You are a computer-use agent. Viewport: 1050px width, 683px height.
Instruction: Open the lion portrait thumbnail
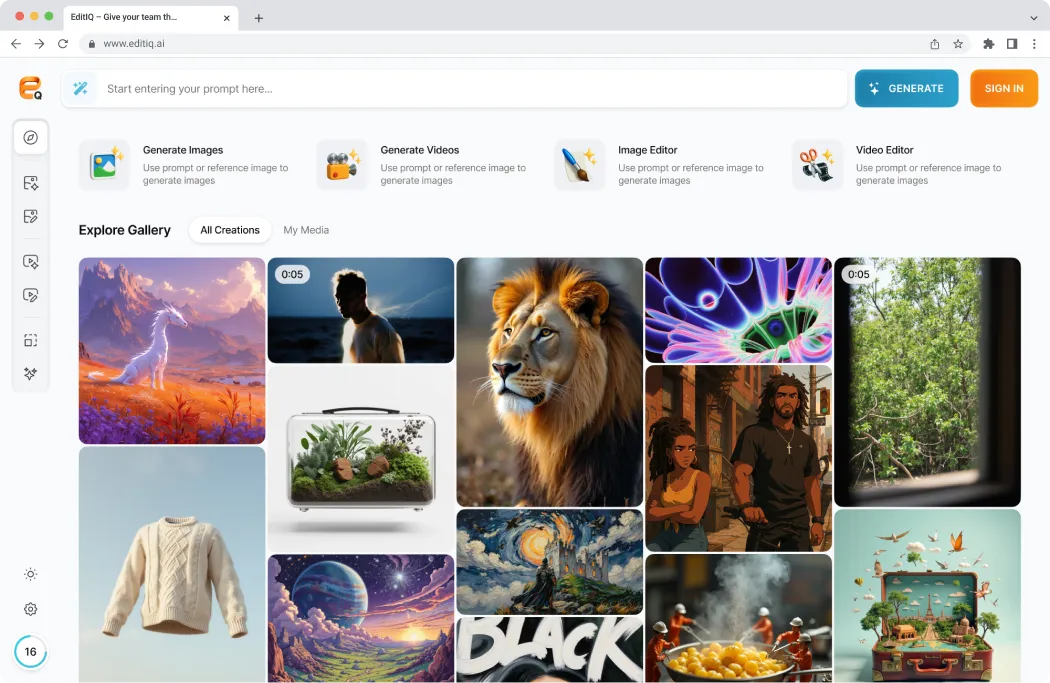point(549,382)
